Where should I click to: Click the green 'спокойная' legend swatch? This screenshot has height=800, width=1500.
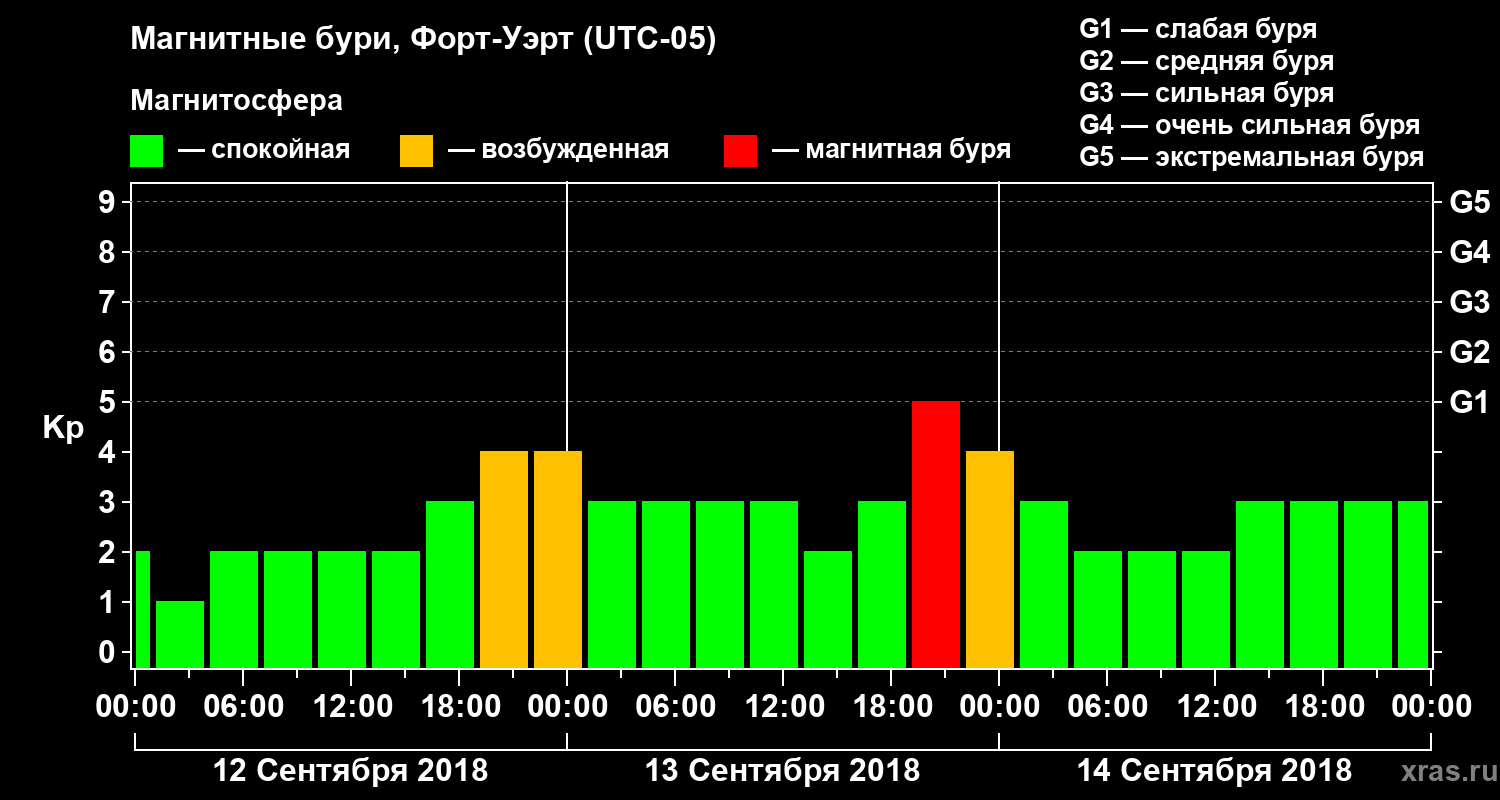[x=147, y=151]
